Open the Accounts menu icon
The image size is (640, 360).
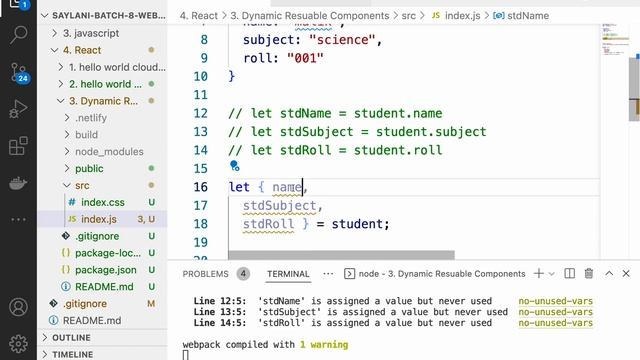tap(18, 307)
